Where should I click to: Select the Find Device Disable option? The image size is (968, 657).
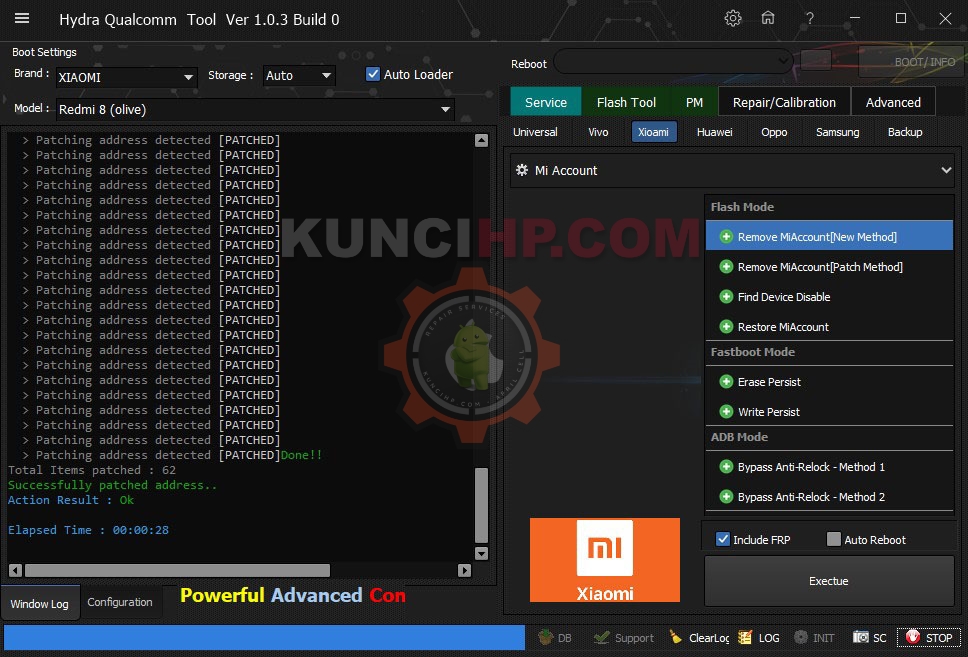click(x=829, y=297)
